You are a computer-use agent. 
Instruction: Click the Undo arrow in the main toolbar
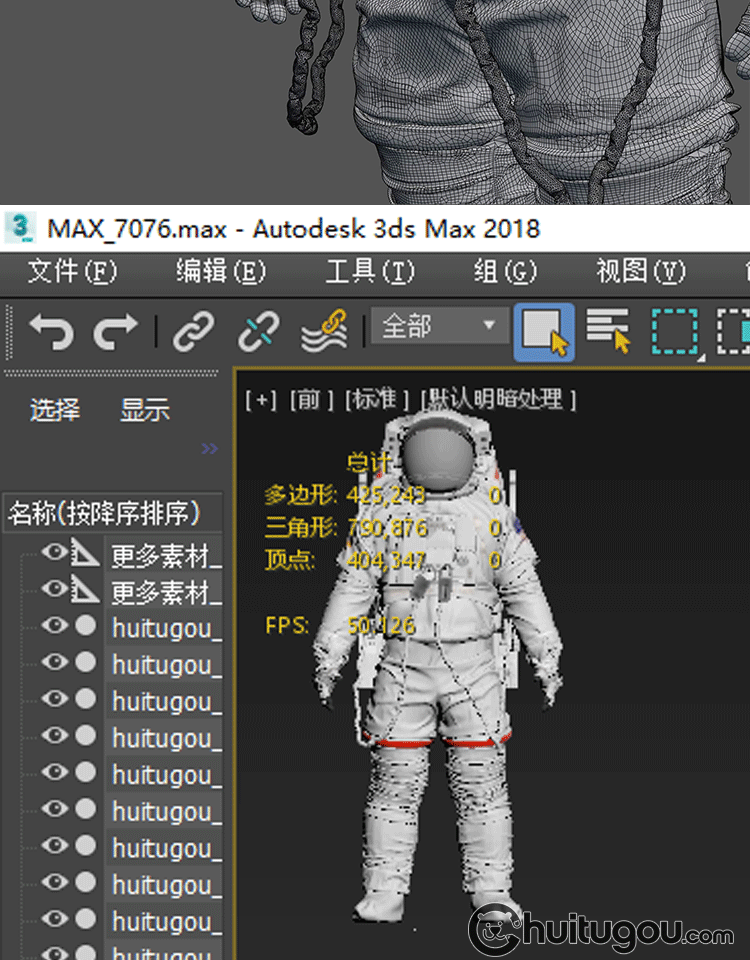pos(51,331)
